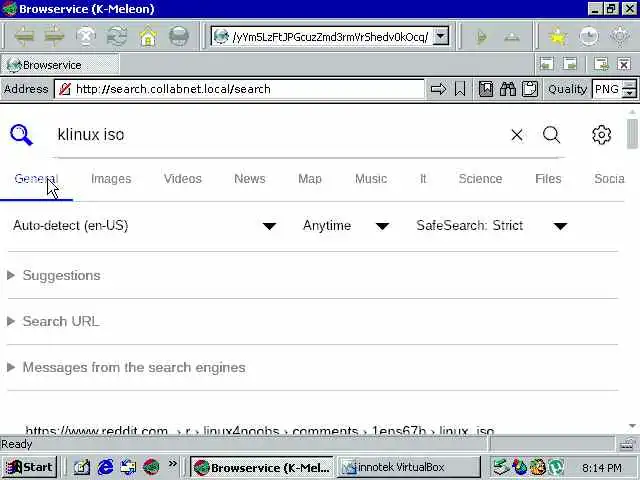Open the Anytime time range dropdown
The height and width of the screenshot is (480, 640).
coord(346,226)
